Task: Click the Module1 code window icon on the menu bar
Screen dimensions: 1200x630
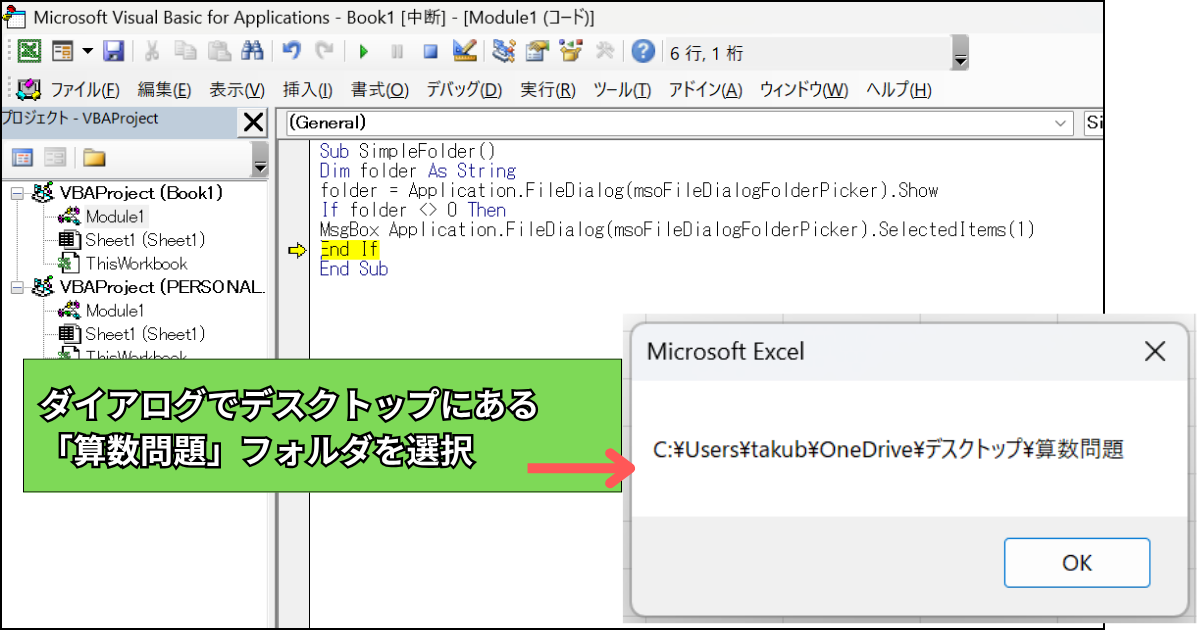Action: 28,89
